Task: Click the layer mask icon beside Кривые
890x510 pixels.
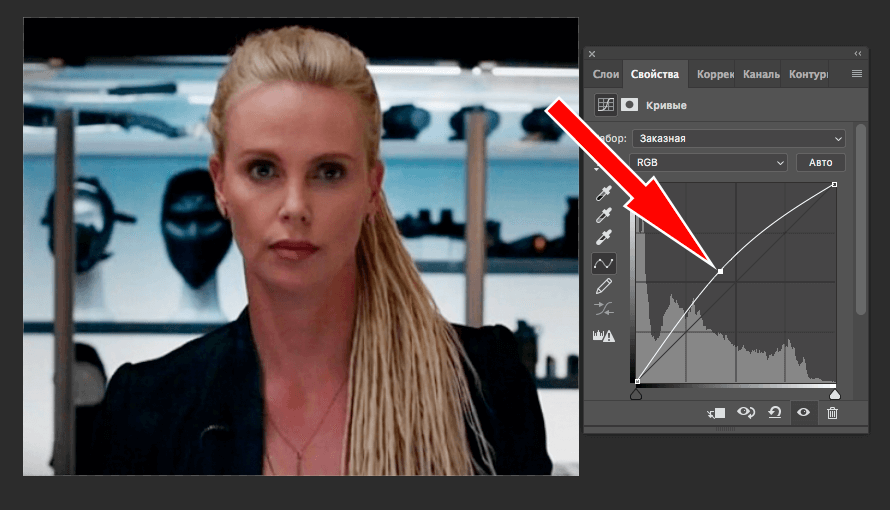Action: tap(629, 105)
